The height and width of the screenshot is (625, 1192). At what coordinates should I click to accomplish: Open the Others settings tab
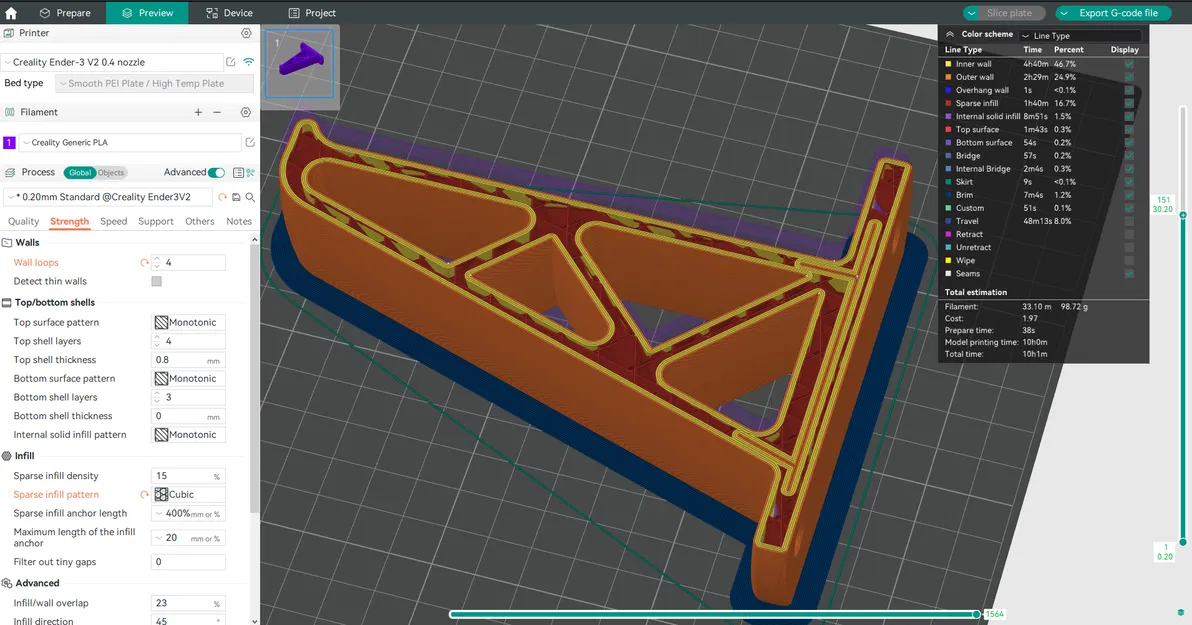pos(200,221)
